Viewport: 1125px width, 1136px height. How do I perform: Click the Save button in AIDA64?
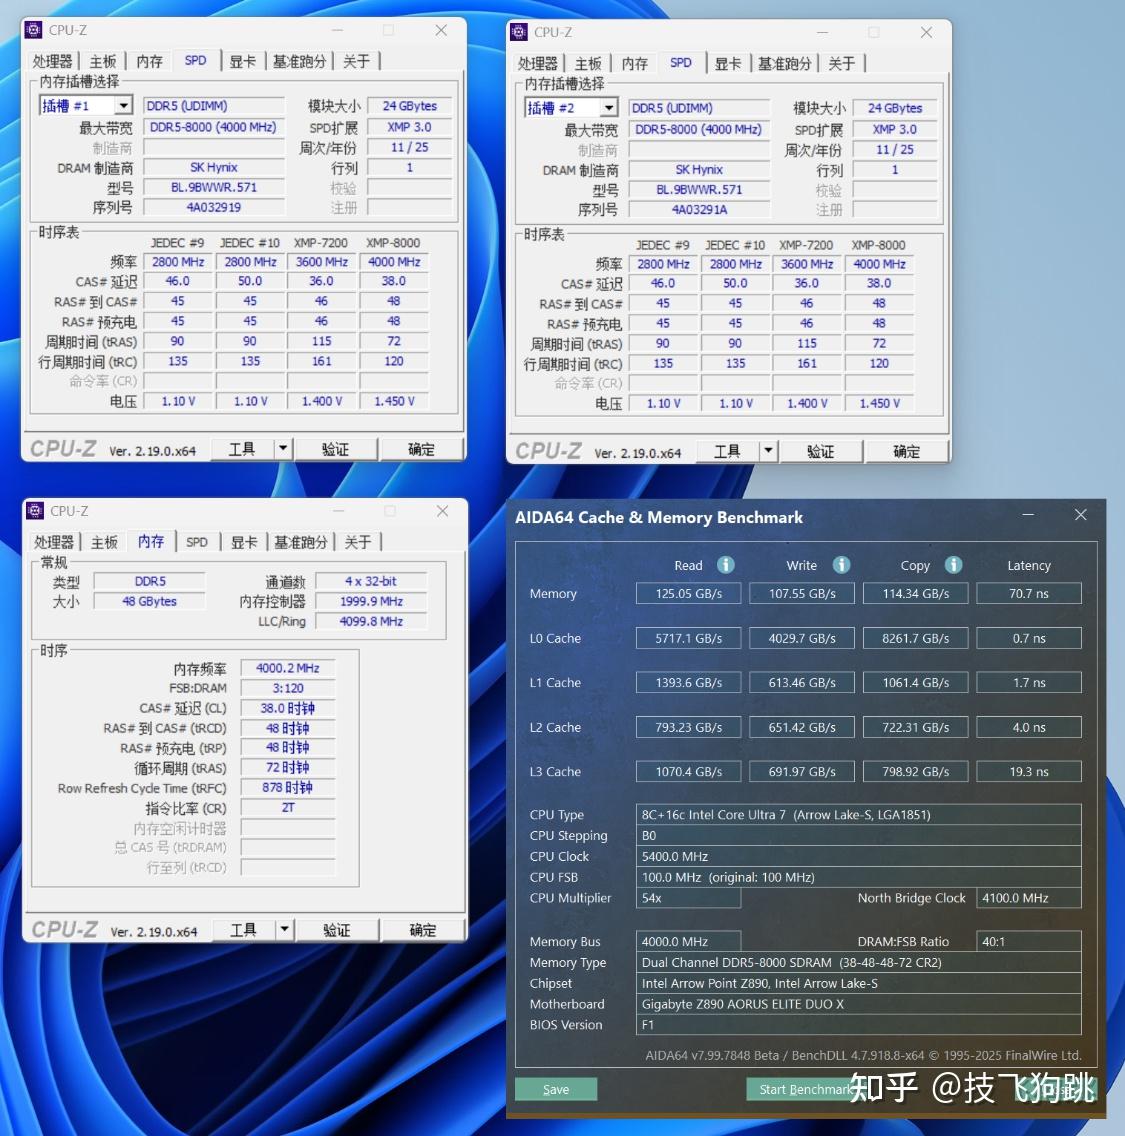(556, 1089)
